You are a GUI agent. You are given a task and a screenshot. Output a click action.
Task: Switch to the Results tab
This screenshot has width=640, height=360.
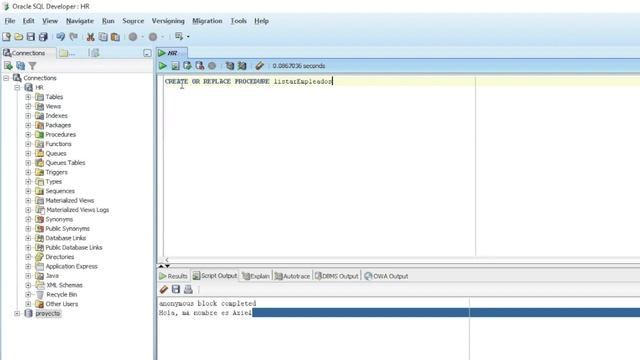click(x=173, y=276)
